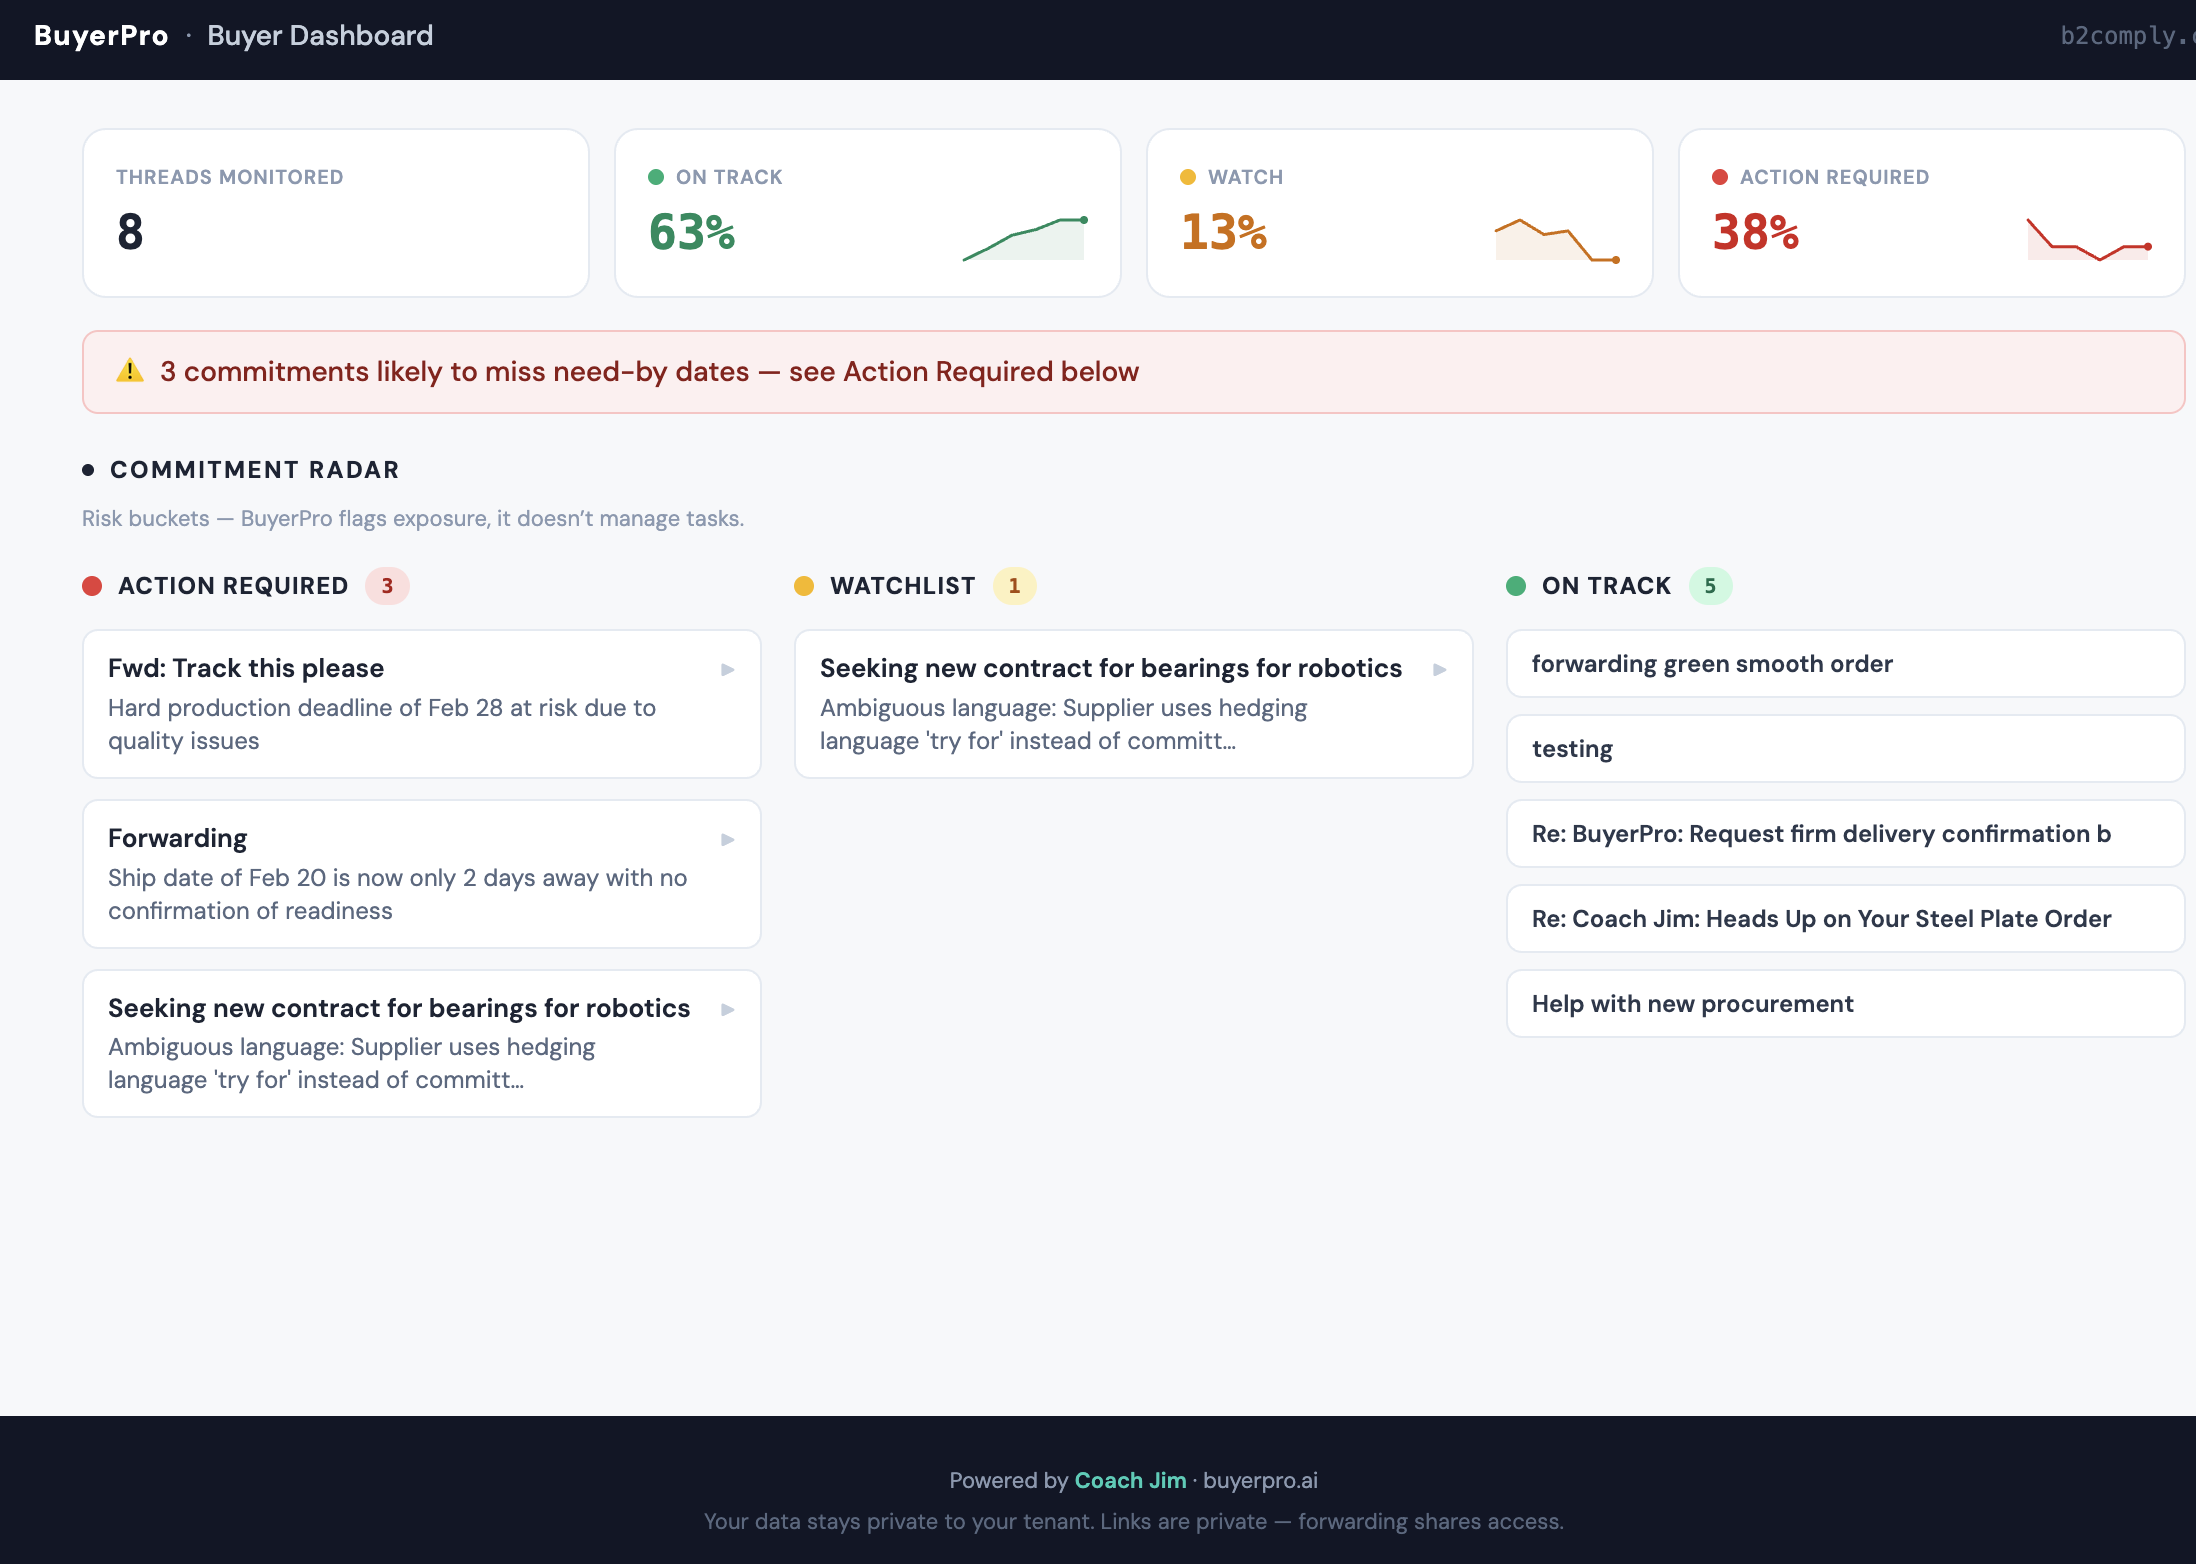
Task: Click the red dot beside ACTION REQUIRED column header
Action: [93, 585]
